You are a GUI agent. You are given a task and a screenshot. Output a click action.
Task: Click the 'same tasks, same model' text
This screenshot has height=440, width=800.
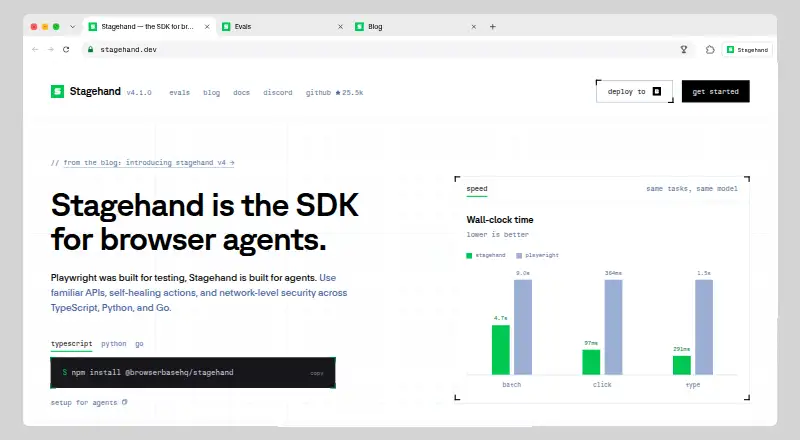[692, 188]
